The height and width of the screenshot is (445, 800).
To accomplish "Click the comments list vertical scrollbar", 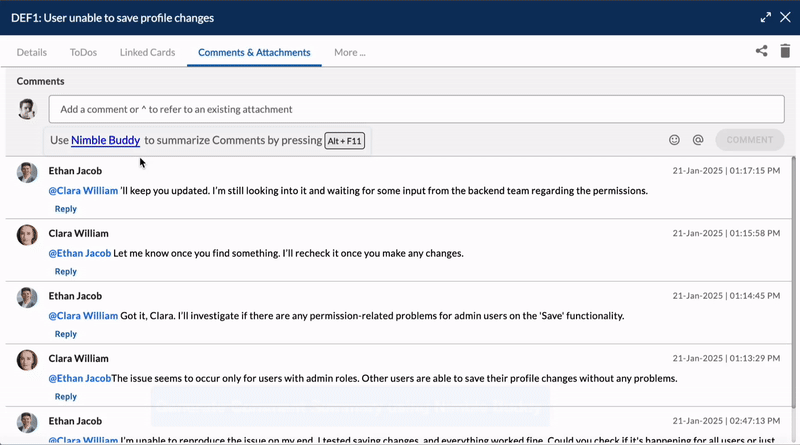I will coord(793,282).
